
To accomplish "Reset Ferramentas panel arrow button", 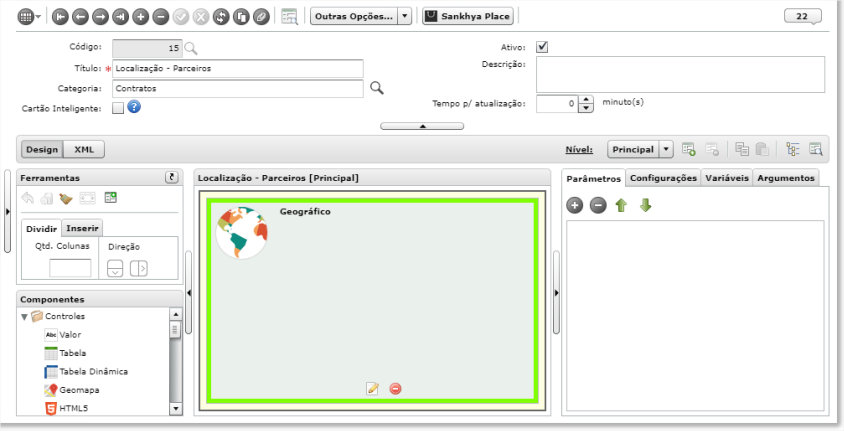I will [x=172, y=178].
